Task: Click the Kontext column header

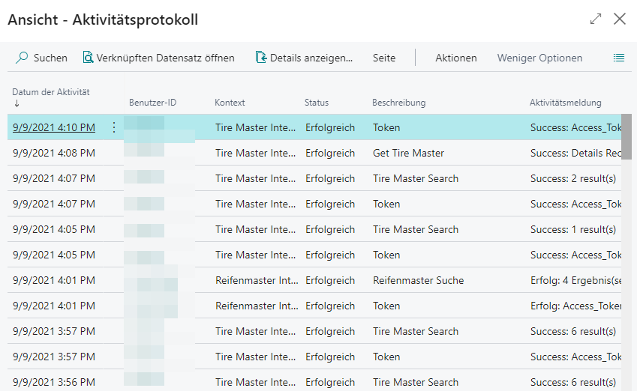Action: [230, 103]
